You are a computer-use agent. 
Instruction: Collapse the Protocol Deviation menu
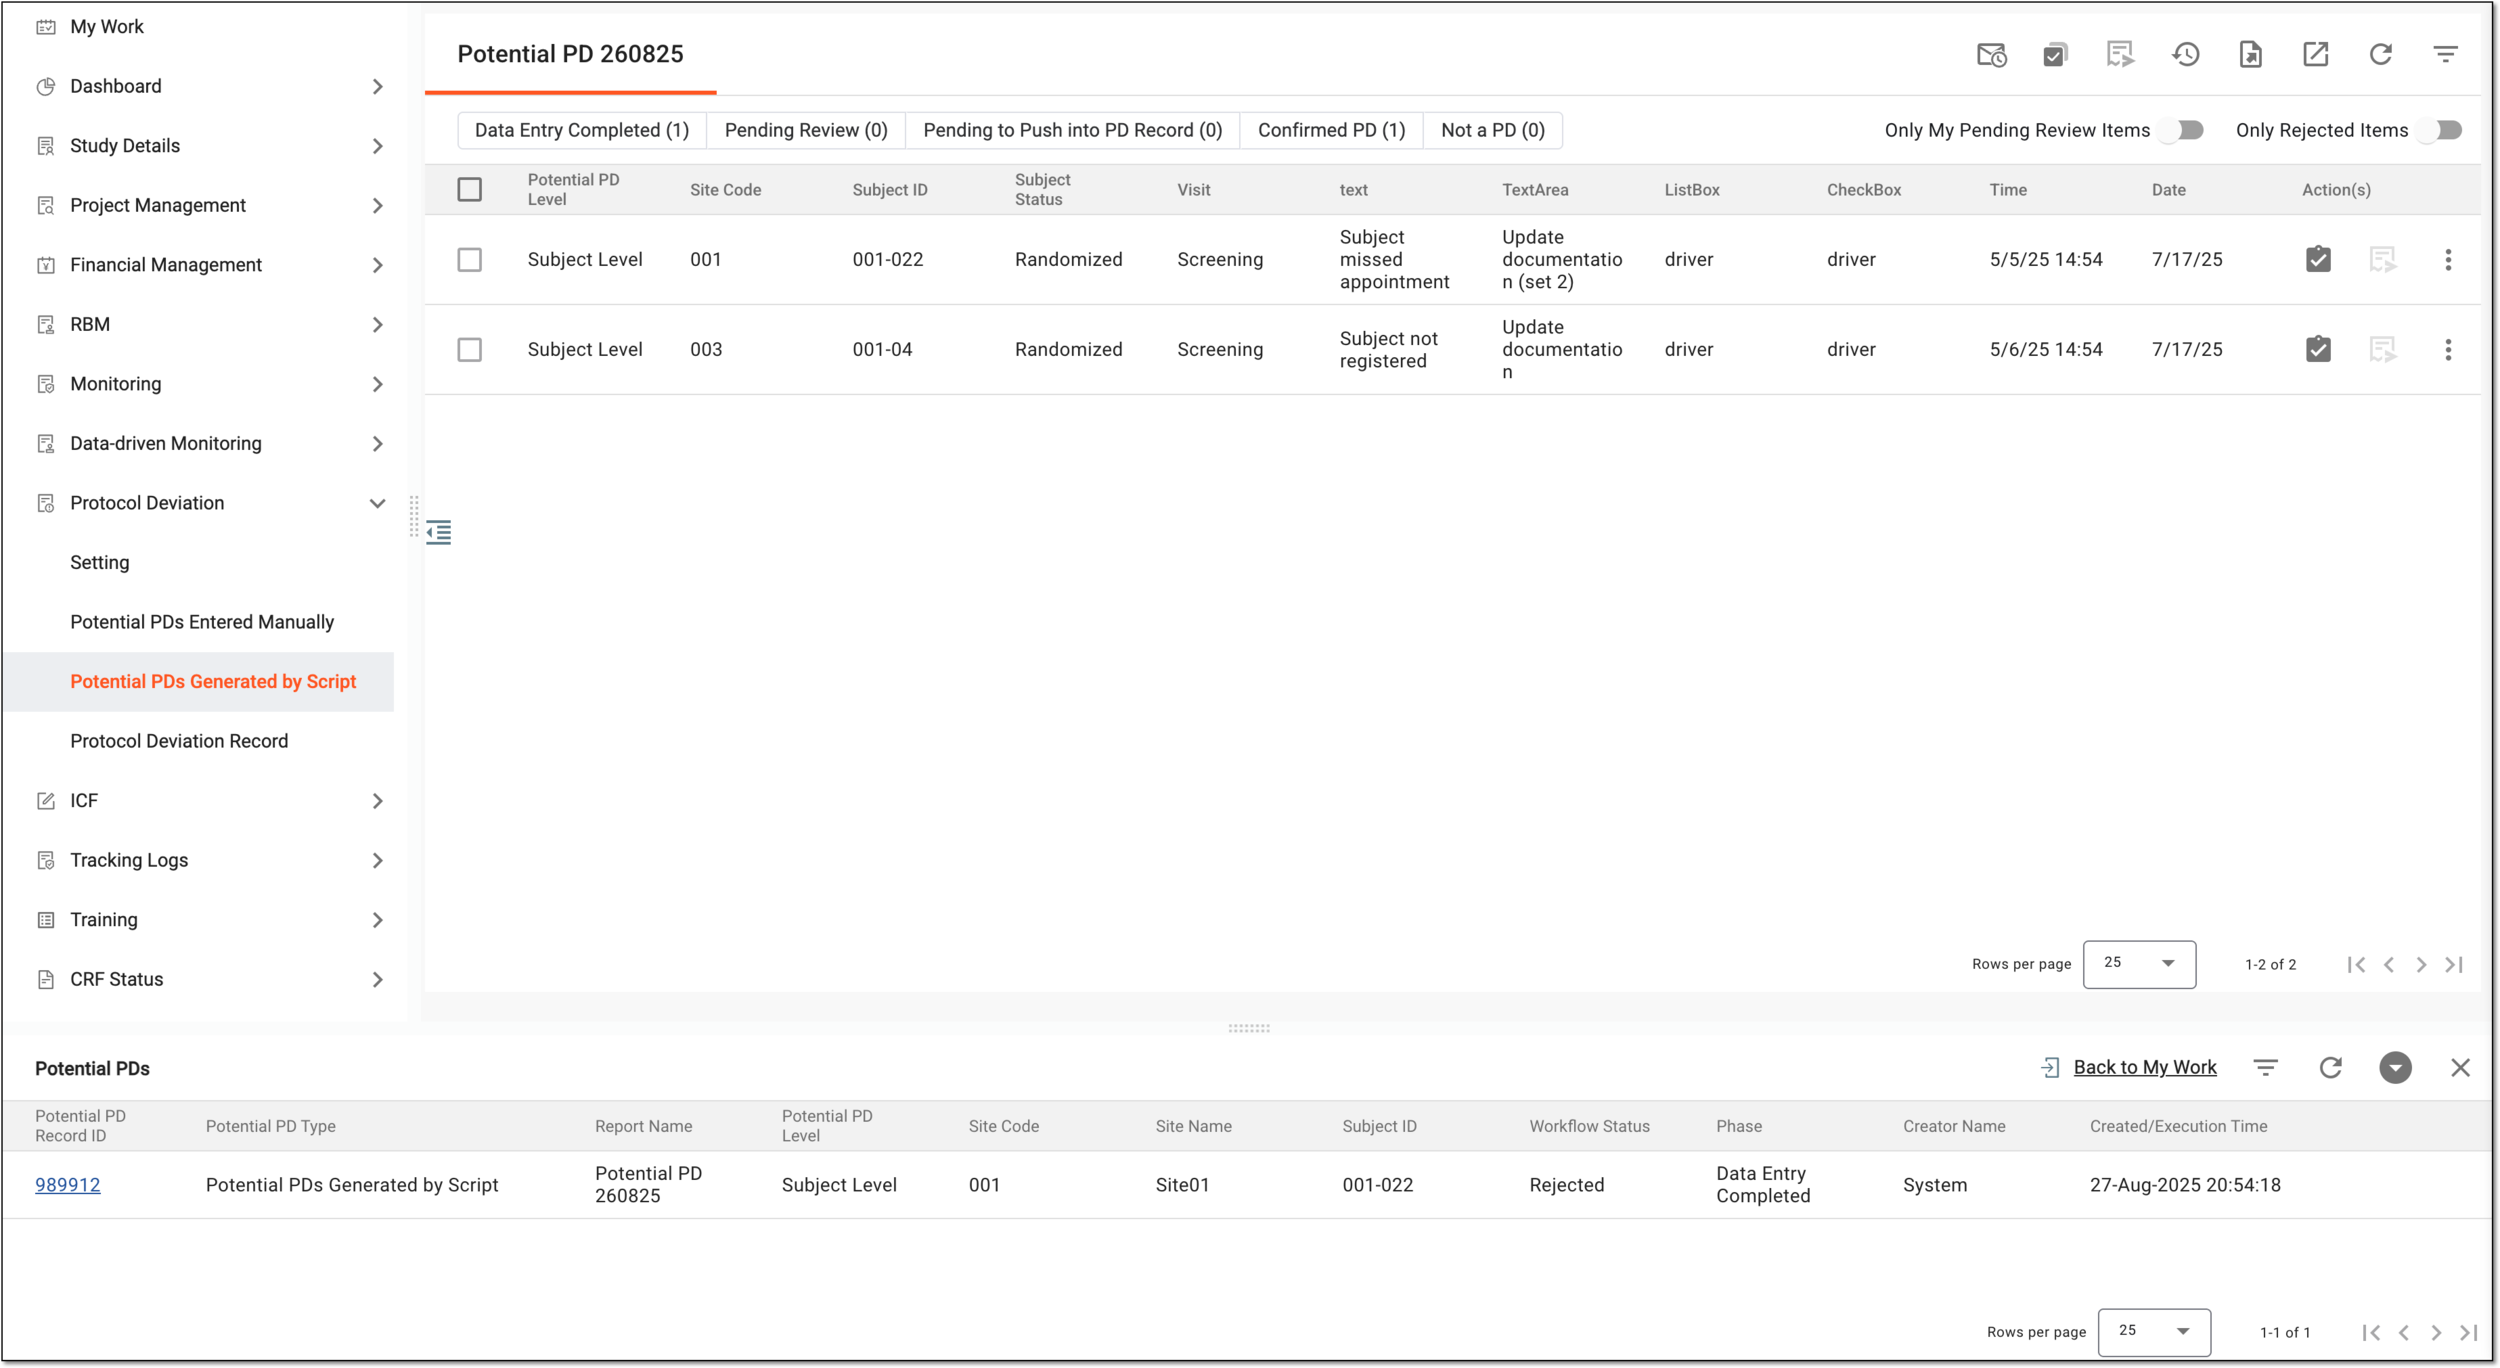[377, 503]
